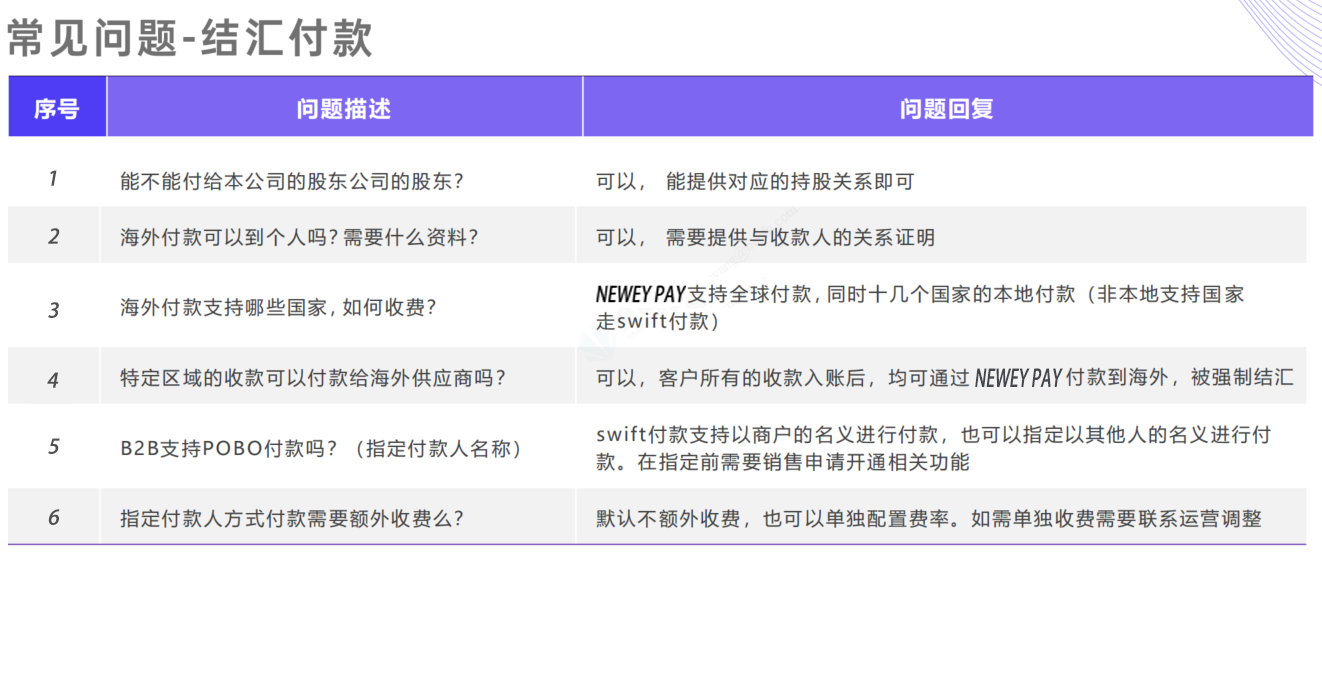Click the slide title 常见问题-结汇付款
The width and height of the screenshot is (1322, 680).
pos(190,39)
